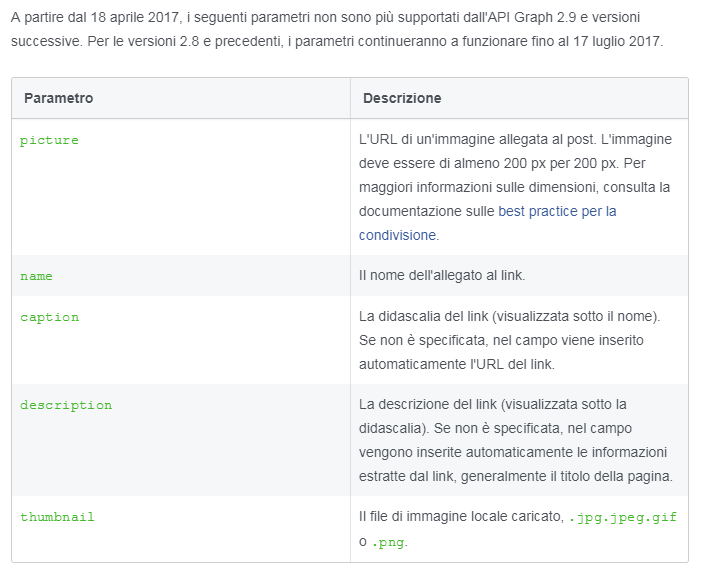Select the name parameter code text
Viewport: 703px width, 586px height.
[x=37, y=275]
